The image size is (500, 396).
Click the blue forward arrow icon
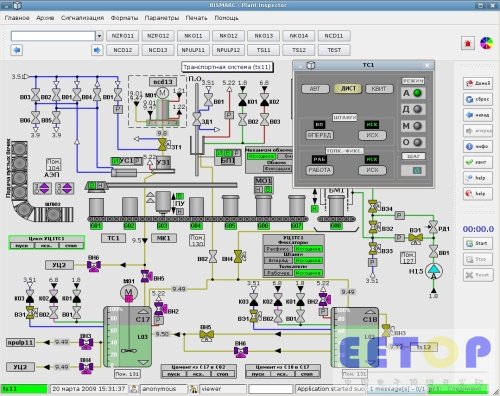coord(97,50)
